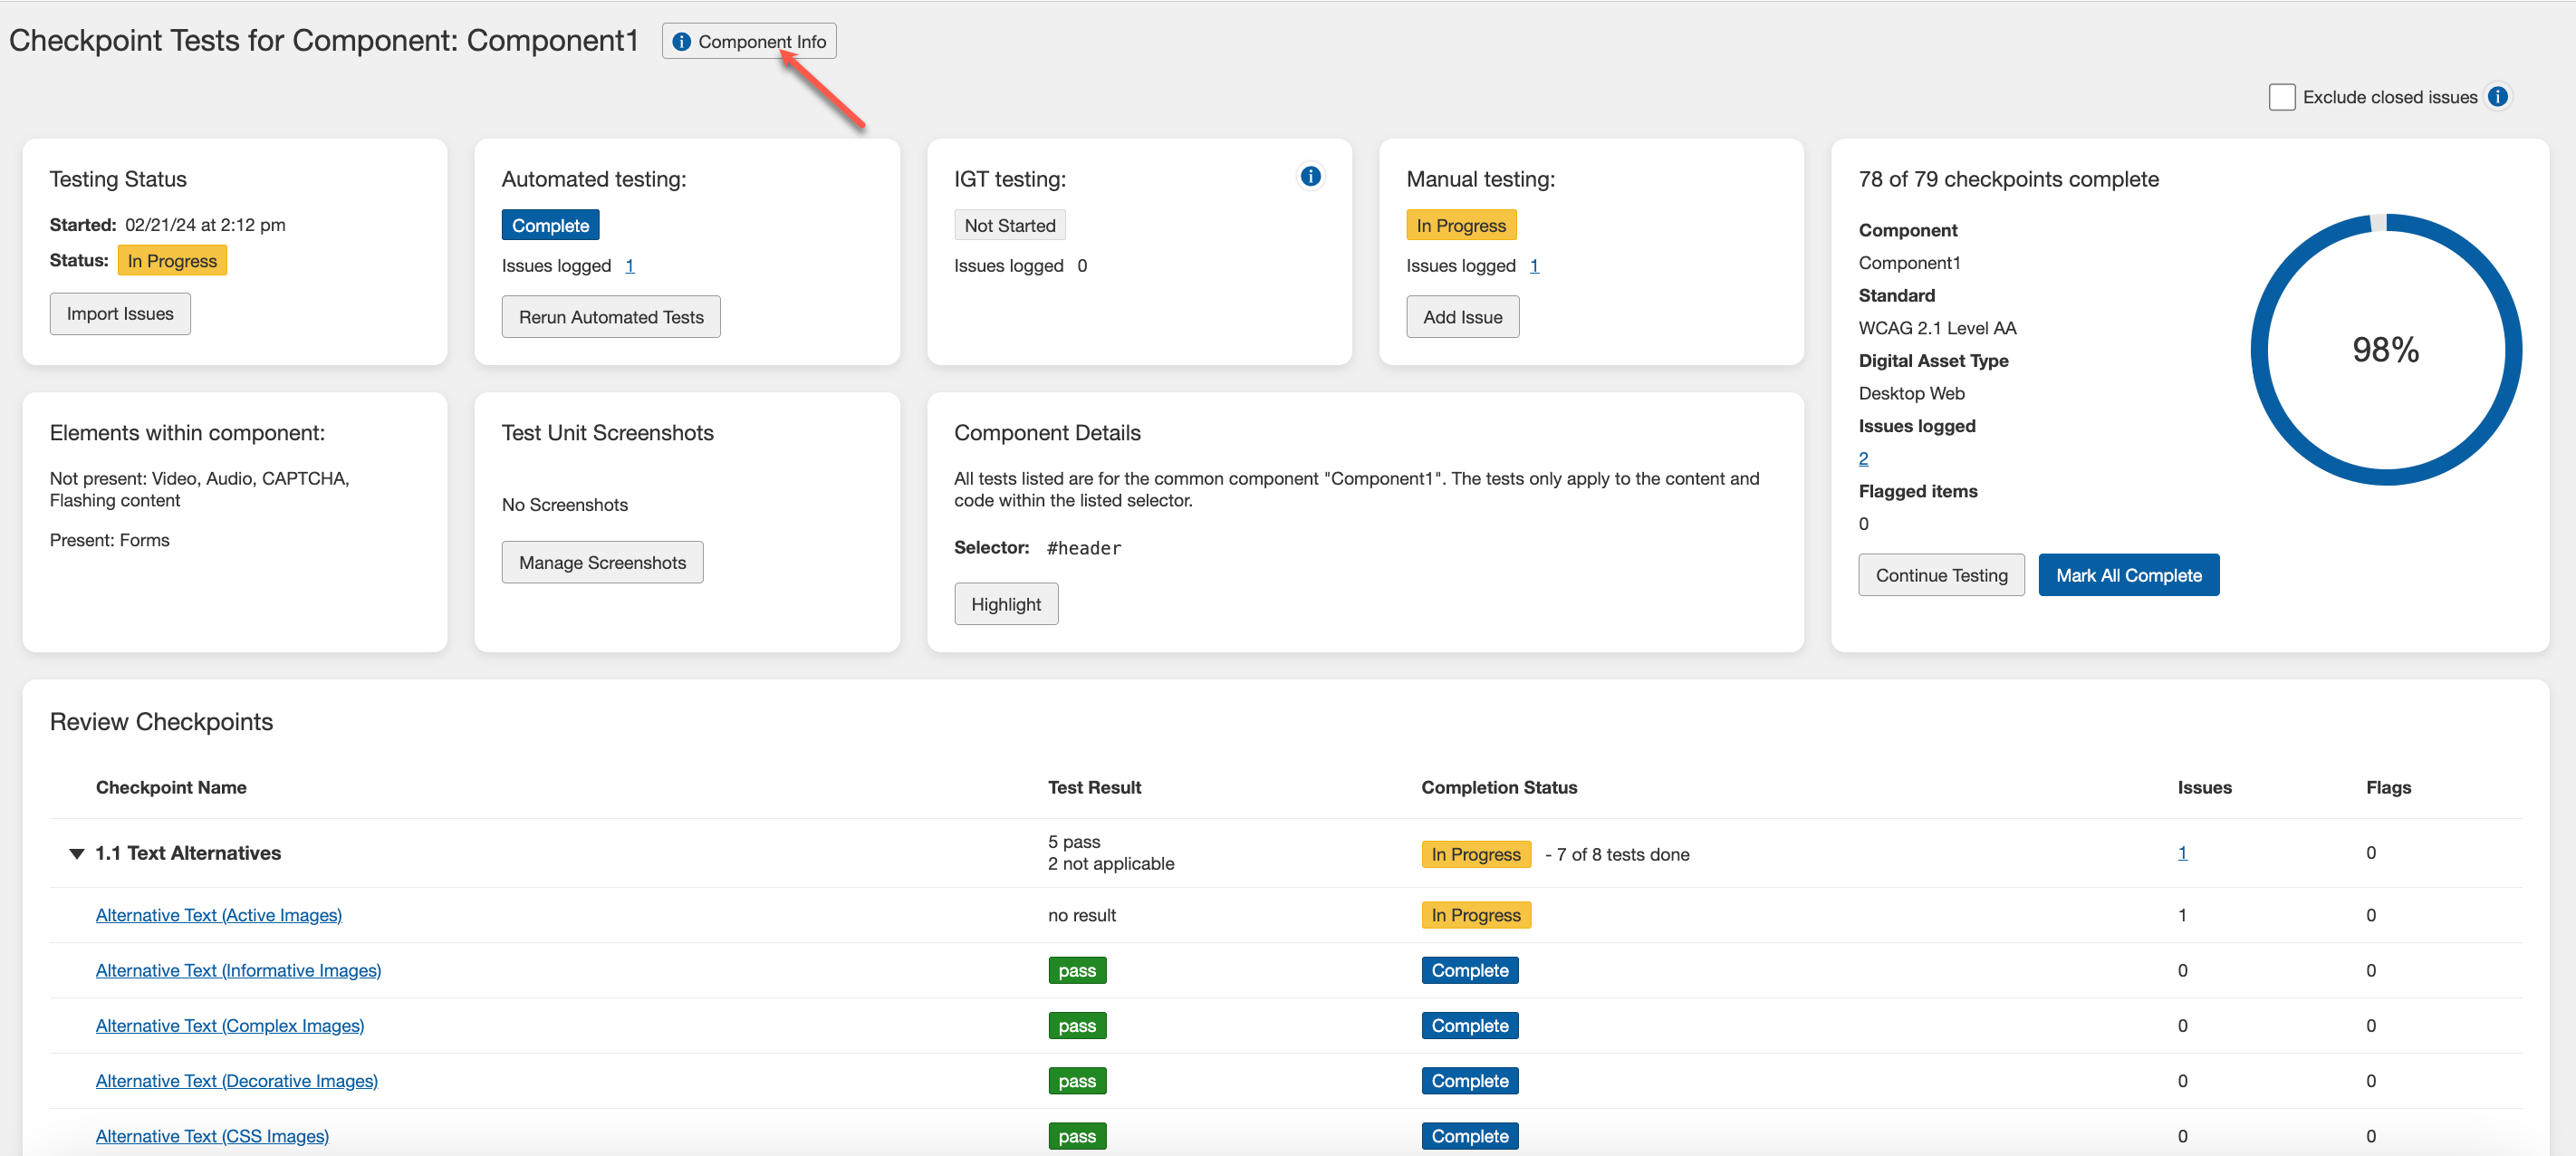Highlight the #header selector
Viewport: 2576px width, 1156px height.
pyautogui.click(x=1005, y=604)
